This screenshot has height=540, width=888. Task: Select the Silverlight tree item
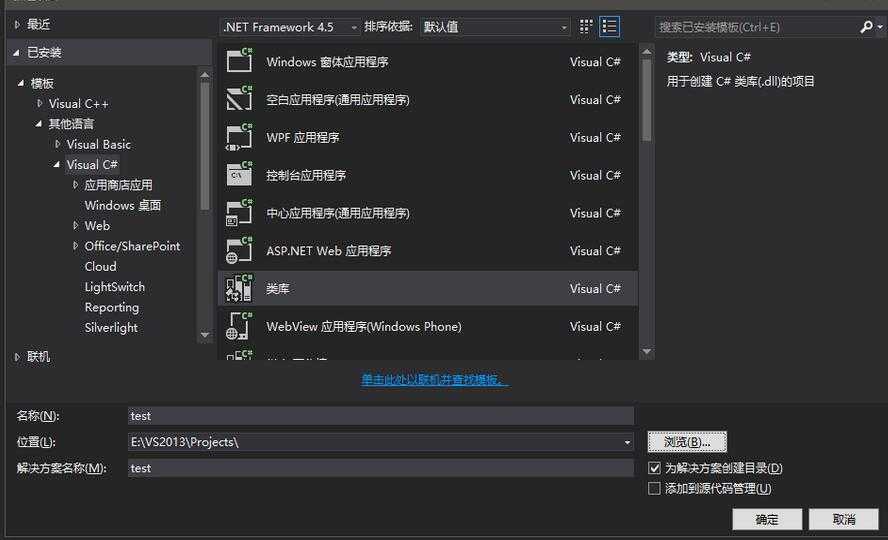pos(111,328)
